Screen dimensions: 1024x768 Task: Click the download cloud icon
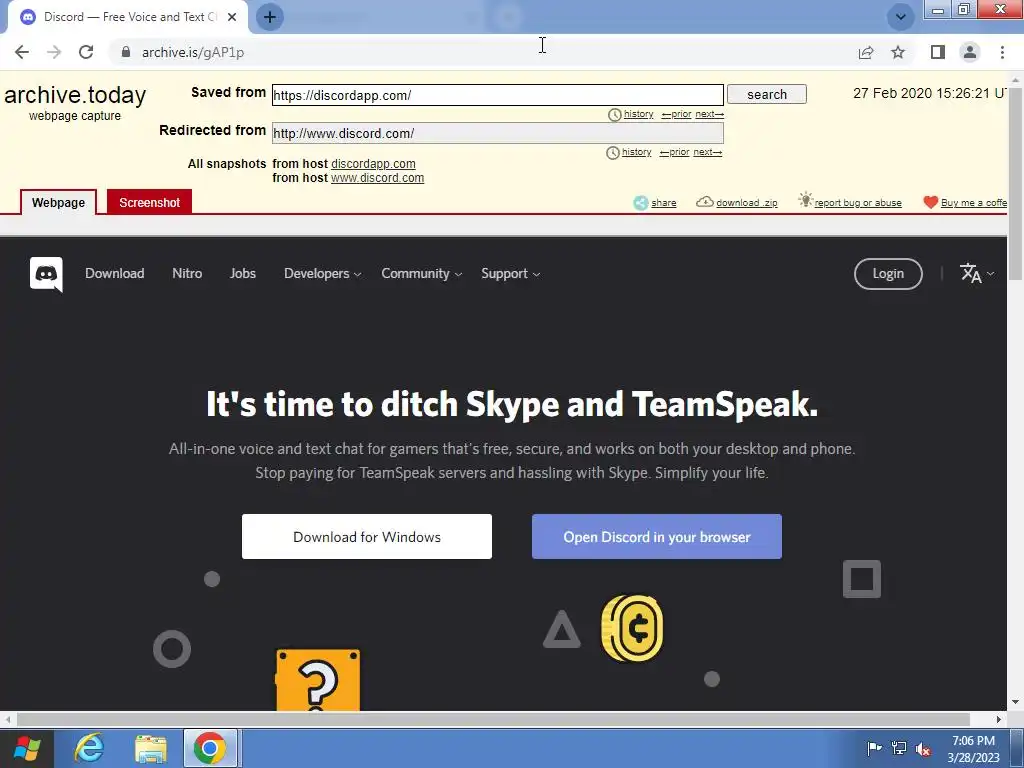[705, 202]
